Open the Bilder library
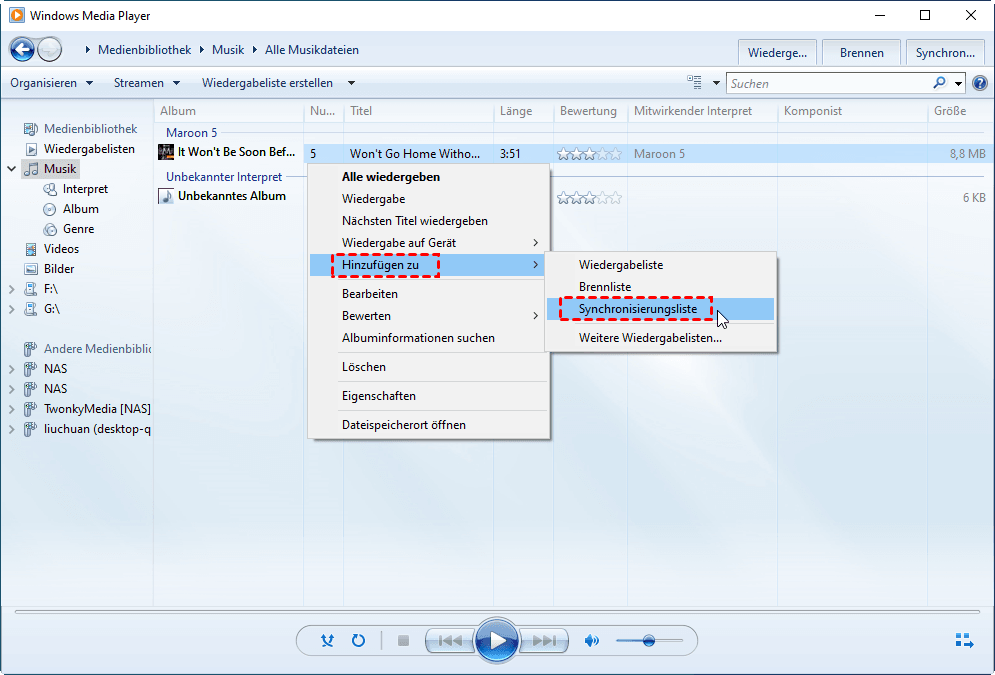Screen dimensions: 995x675 pyautogui.click(x=59, y=269)
